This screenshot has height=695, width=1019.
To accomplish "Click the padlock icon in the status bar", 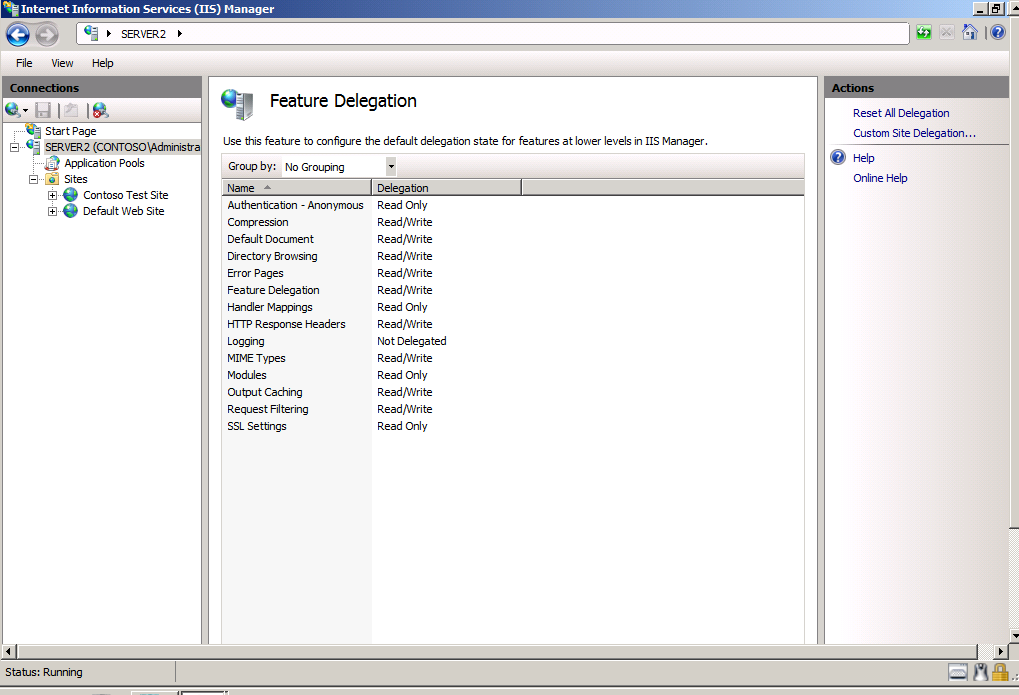I will [1001, 672].
